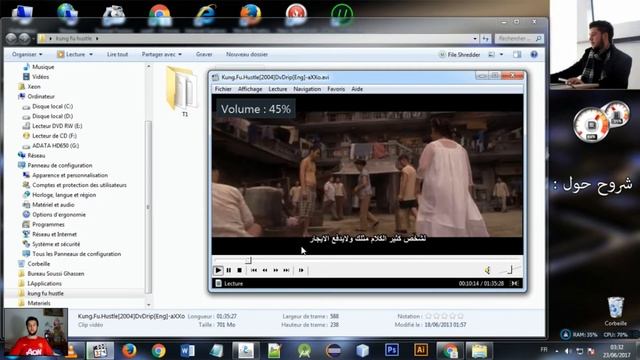
Task: Step forward one frame in the player
Action: click(x=301, y=270)
